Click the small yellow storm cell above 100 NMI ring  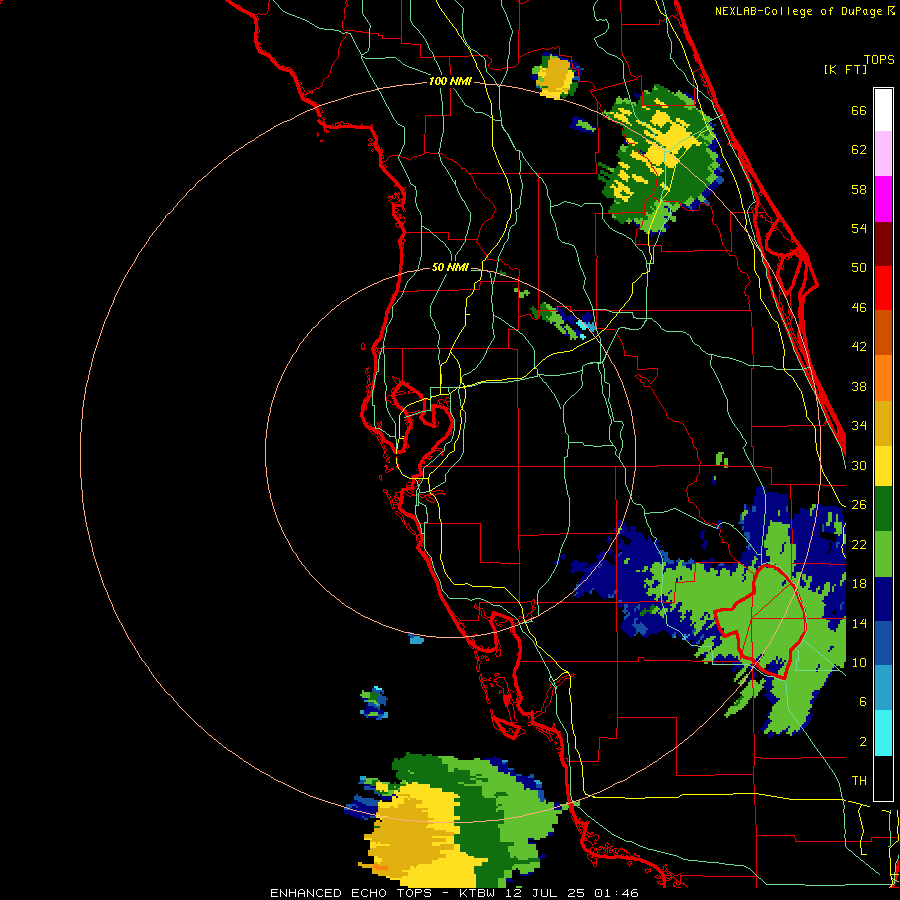[556, 76]
